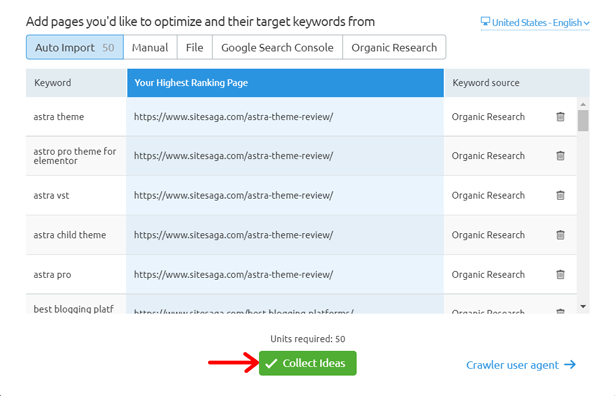Click the Keyword column header
The image size is (615, 396).
76,83
